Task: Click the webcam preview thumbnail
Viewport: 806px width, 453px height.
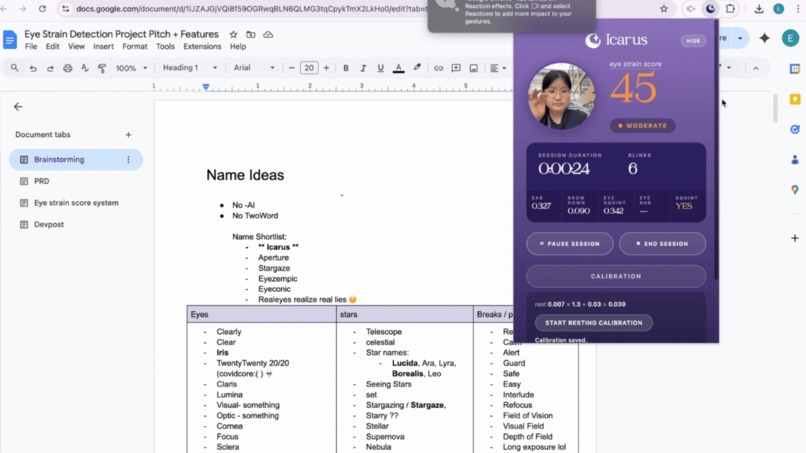Action: (x=561, y=96)
